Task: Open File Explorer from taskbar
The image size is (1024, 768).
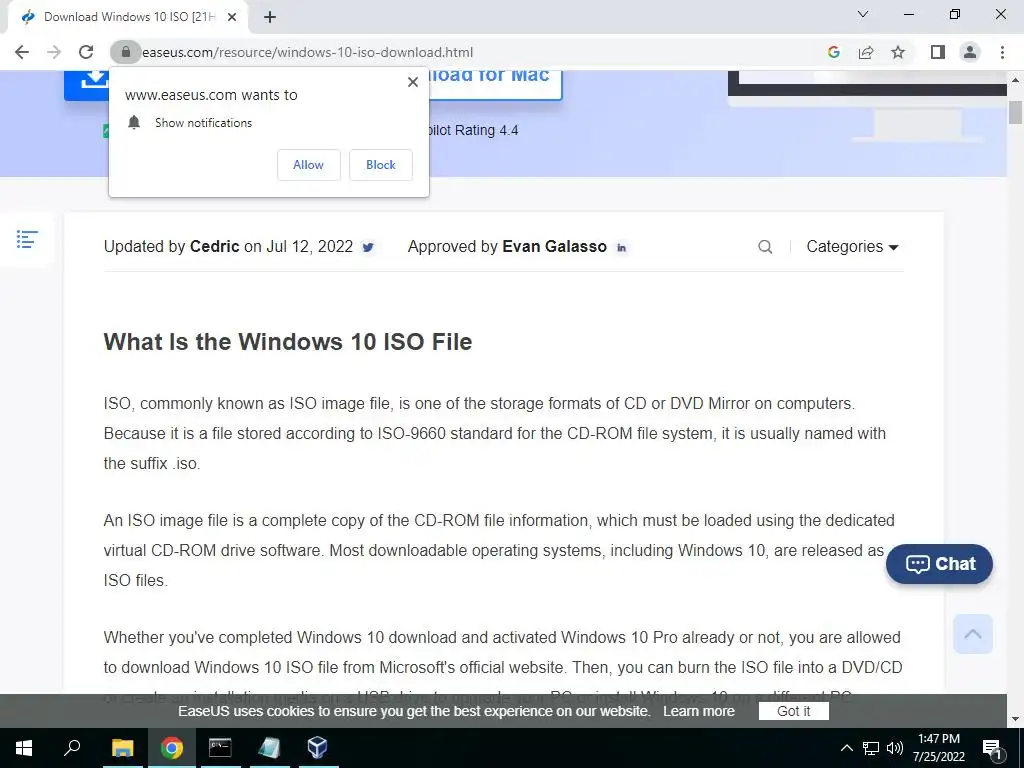Action: (123, 748)
